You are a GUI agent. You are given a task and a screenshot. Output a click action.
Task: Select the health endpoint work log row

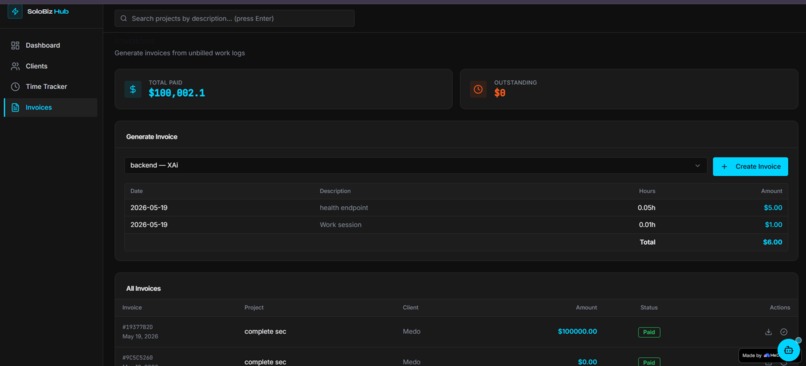pos(456,208)
